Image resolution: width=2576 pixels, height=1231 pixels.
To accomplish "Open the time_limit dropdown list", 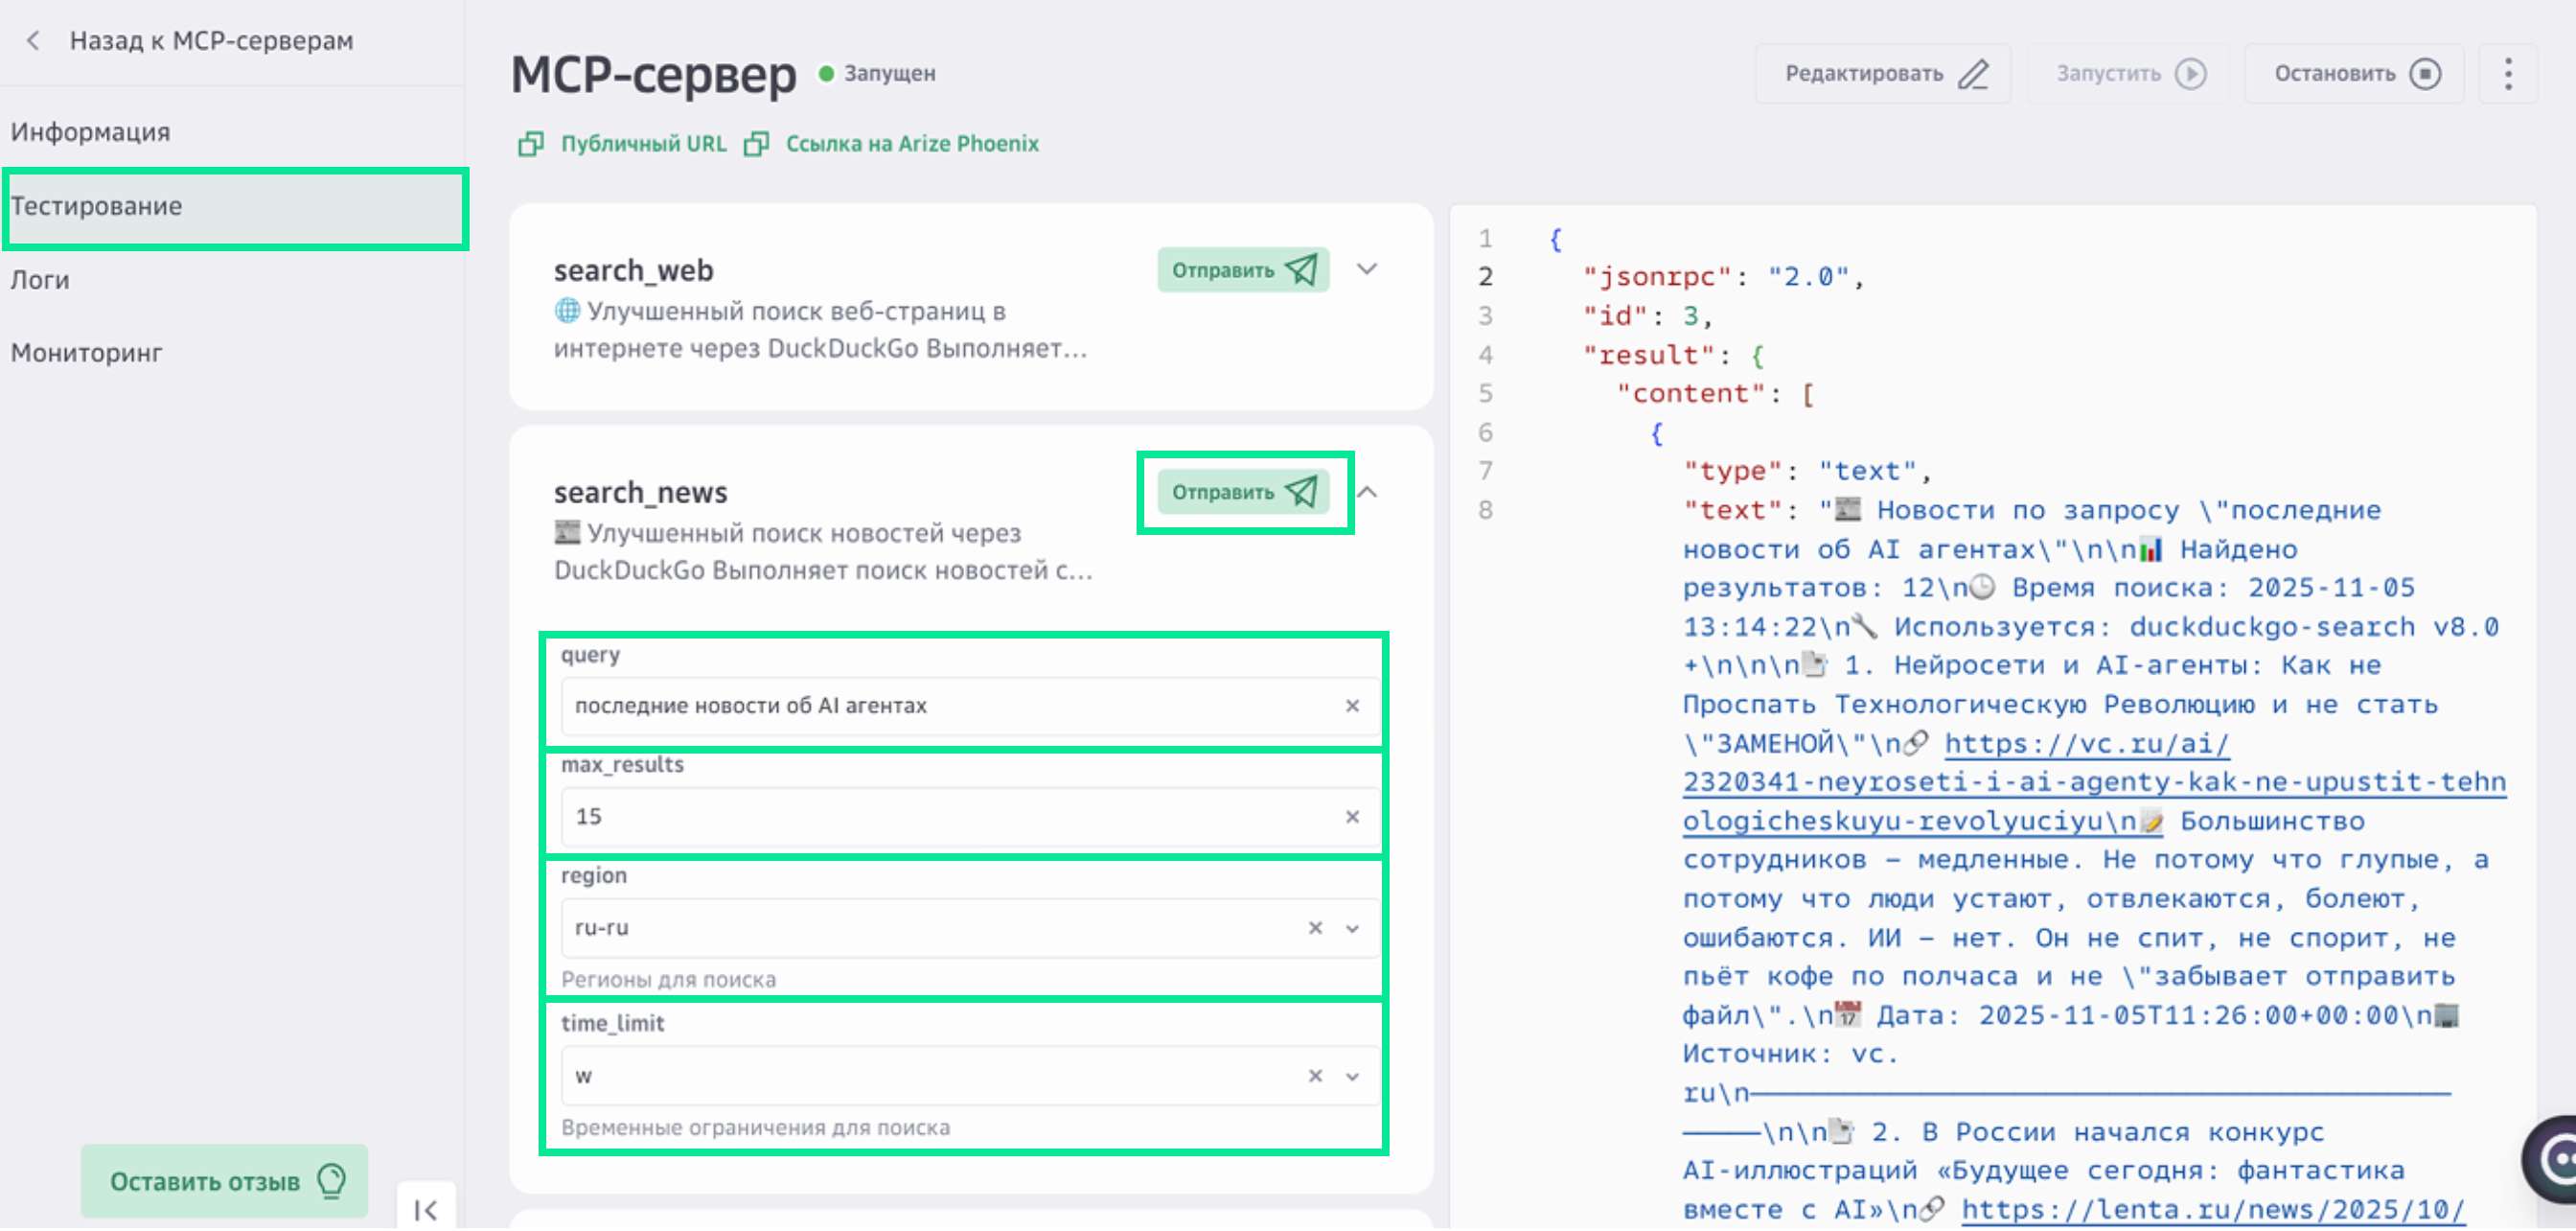I will 1353,1076.
